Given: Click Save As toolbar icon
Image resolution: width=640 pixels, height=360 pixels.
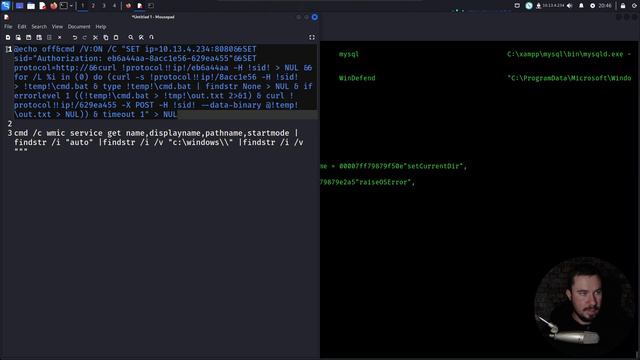Looking at the screenshot, I should tap(39, 38).
